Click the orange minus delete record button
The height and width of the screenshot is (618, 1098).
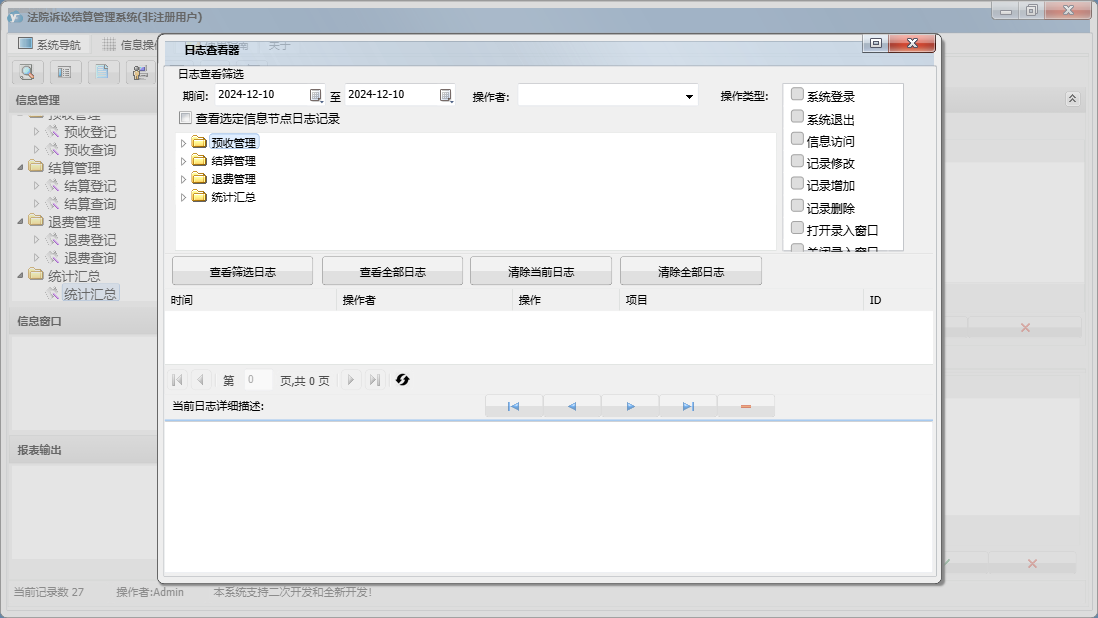[746, 407]
